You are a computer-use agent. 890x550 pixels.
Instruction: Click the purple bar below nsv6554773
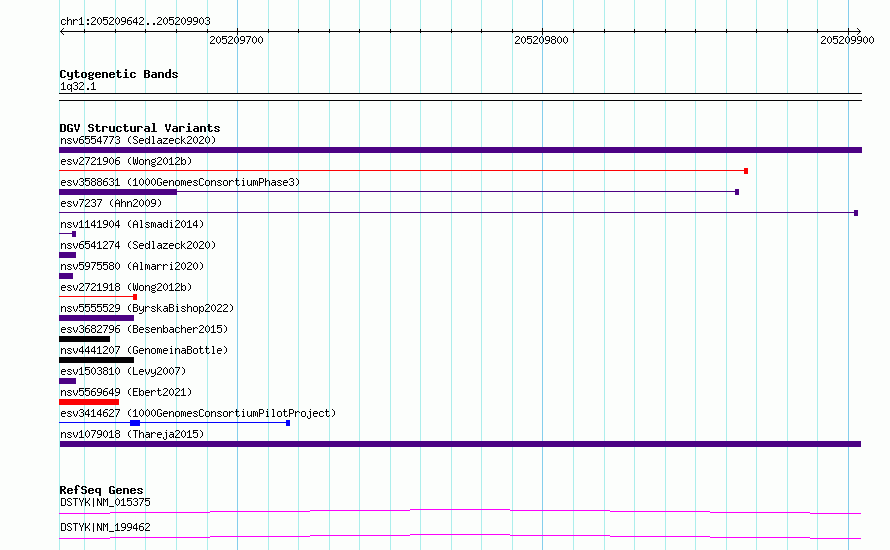[460, 150]
